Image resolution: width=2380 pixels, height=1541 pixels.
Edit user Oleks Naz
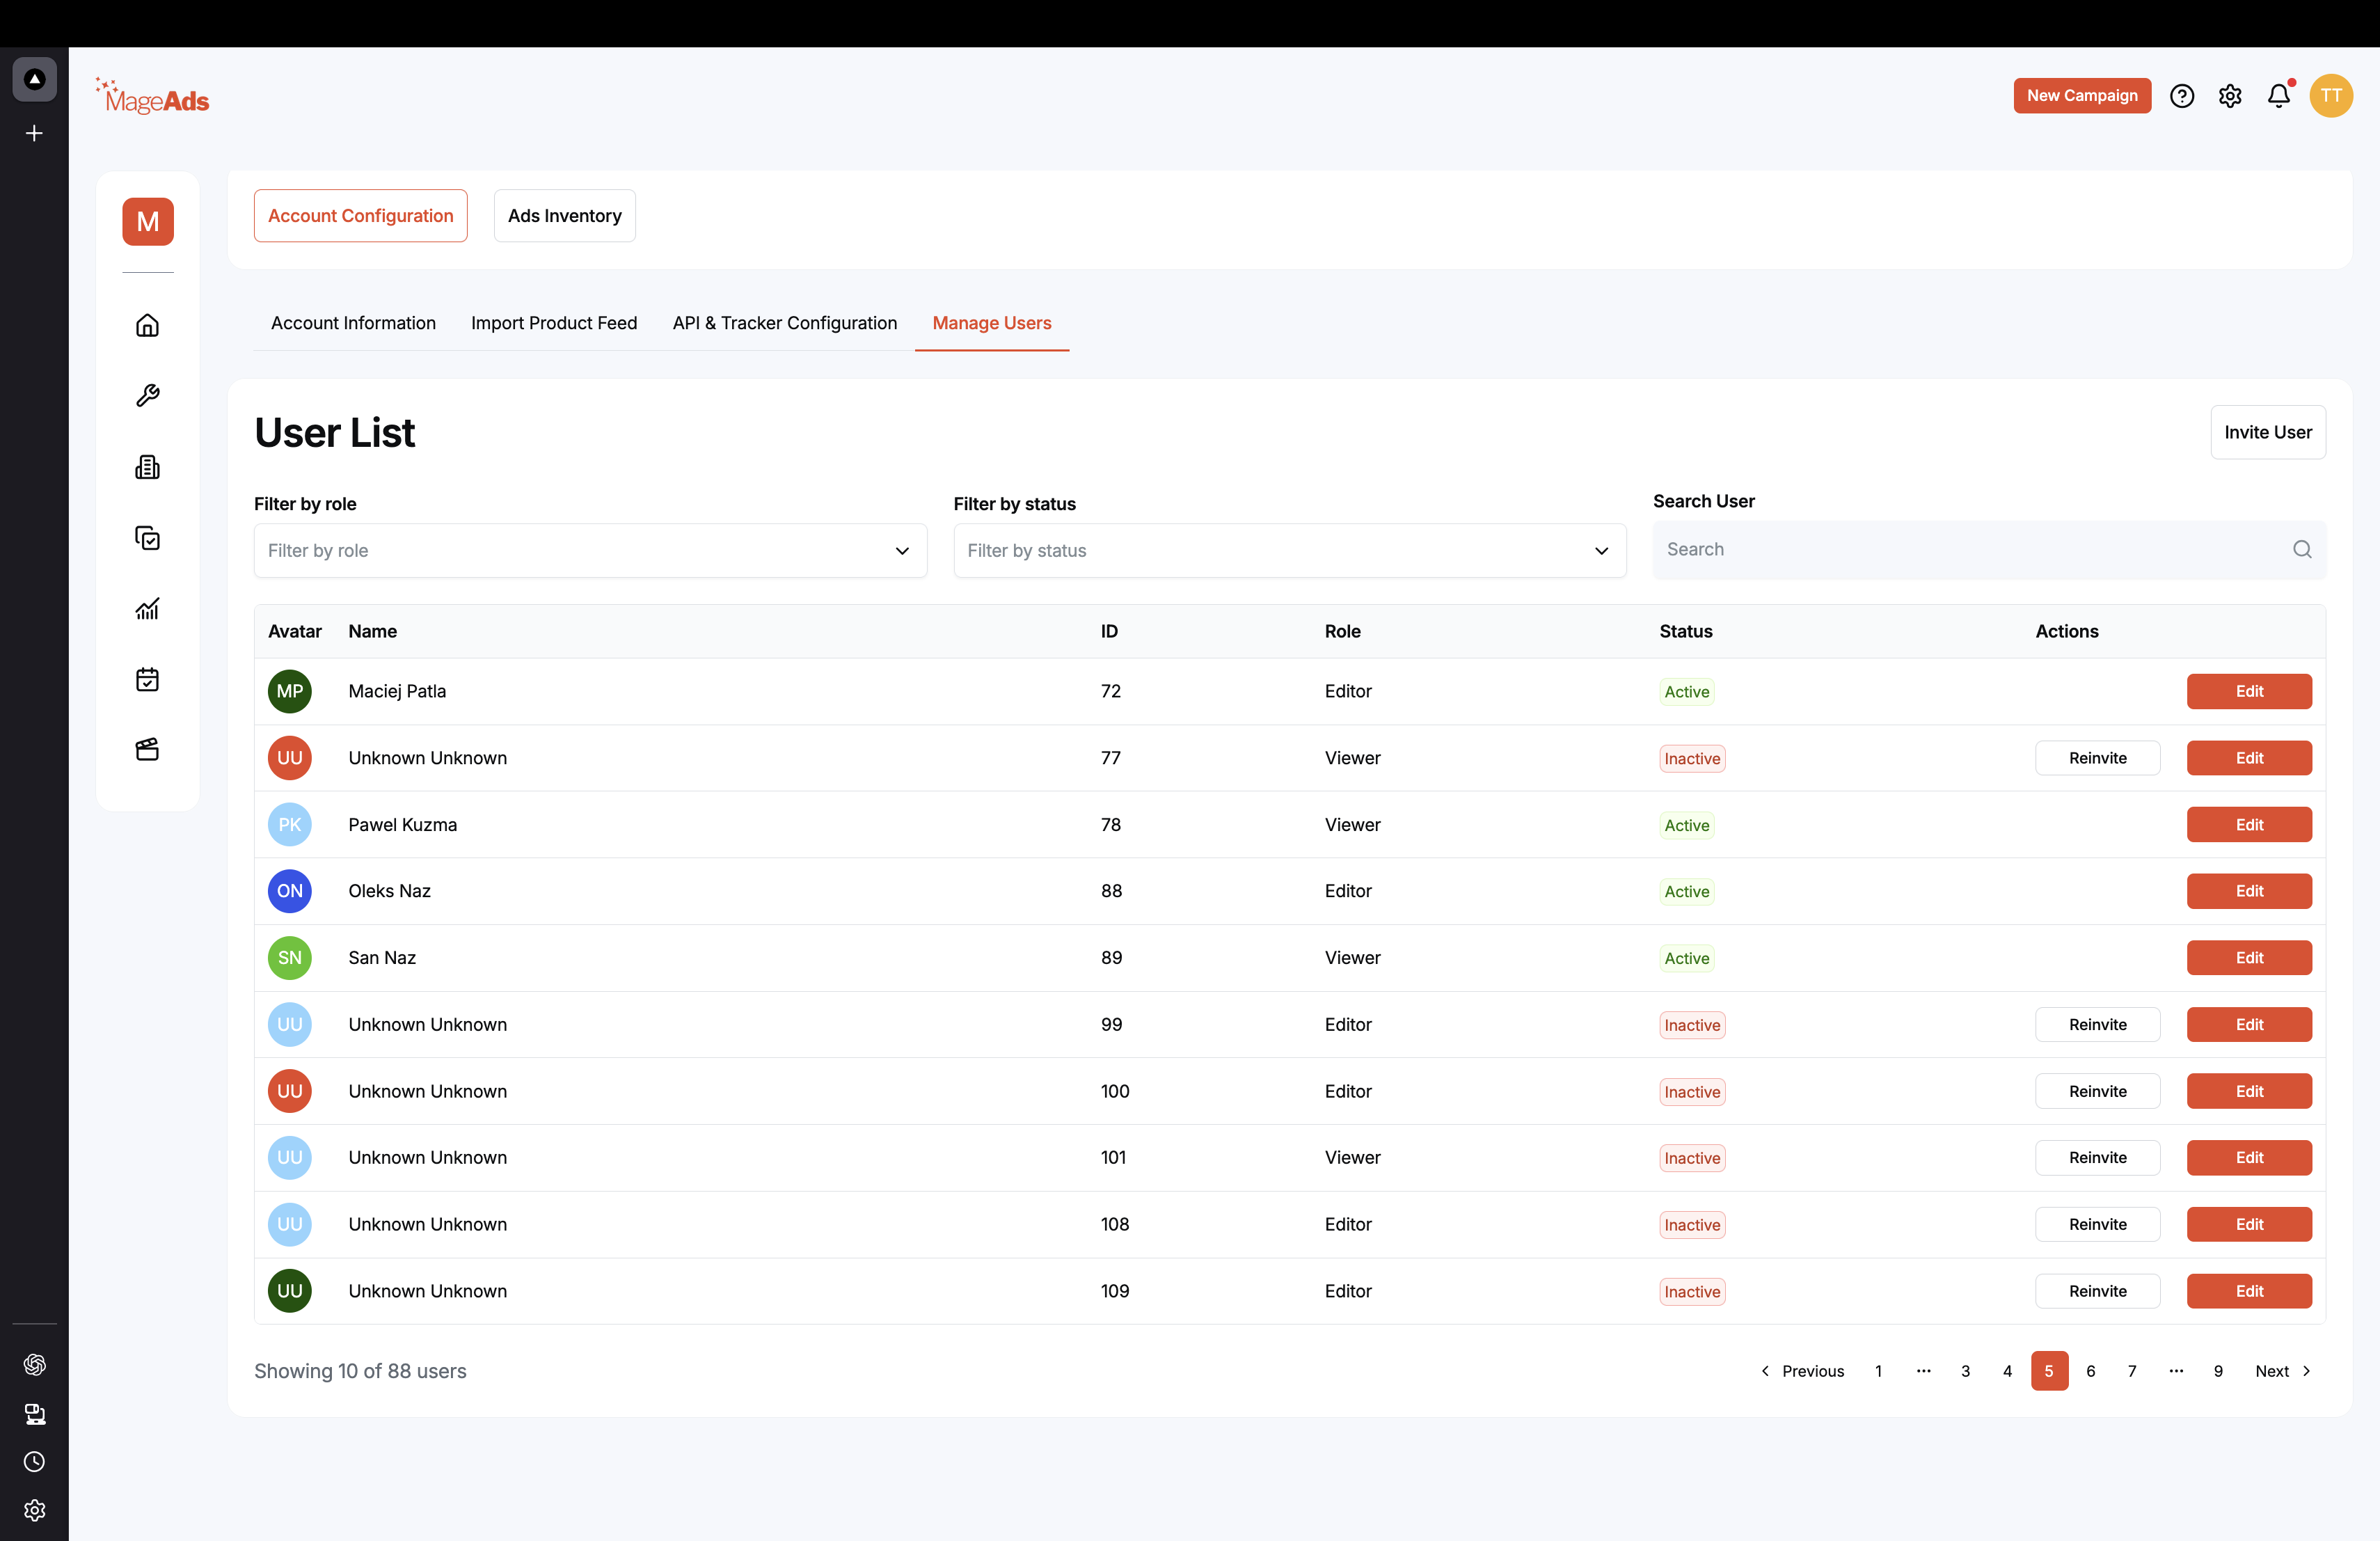2249,891
